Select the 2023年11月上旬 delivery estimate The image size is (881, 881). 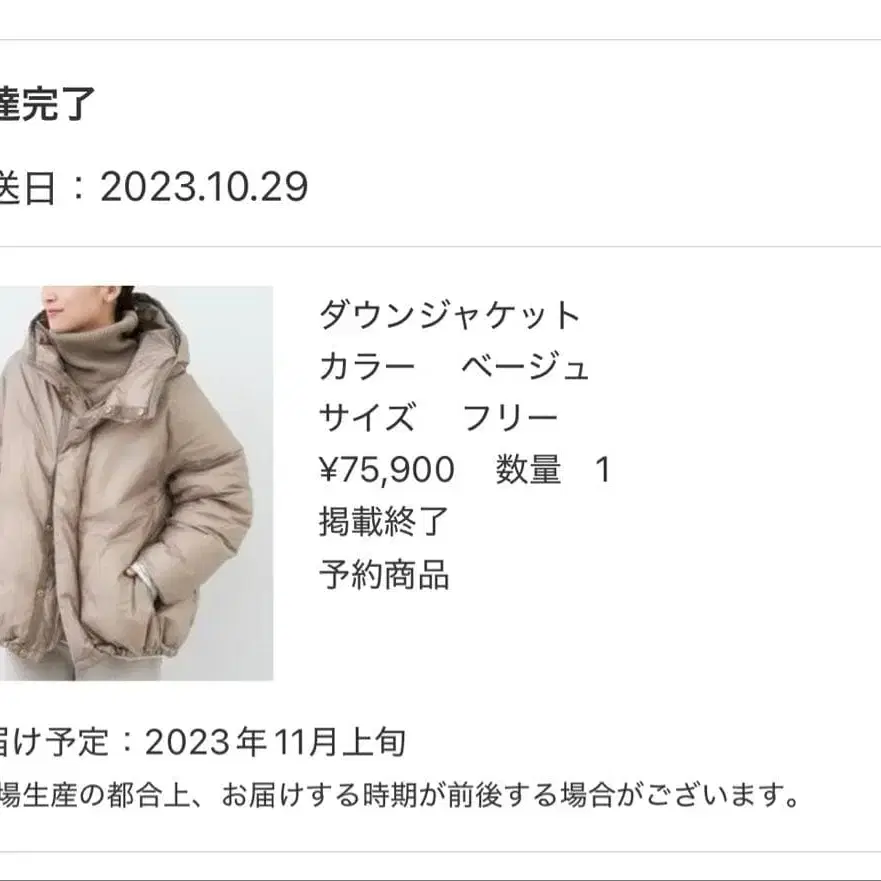tap(275, 742)
